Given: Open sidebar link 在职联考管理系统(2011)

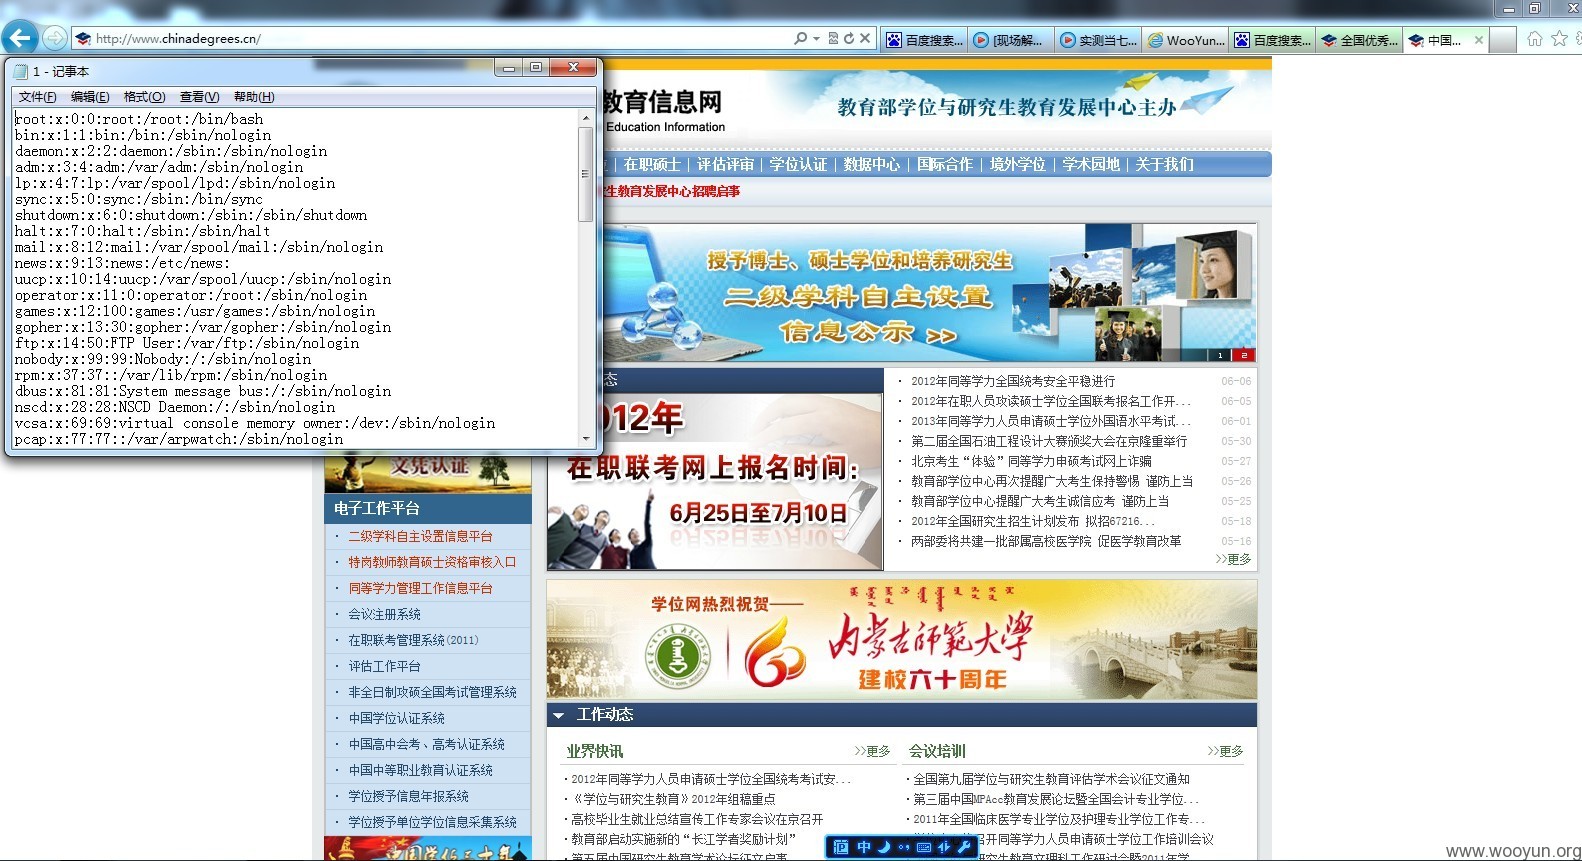Looking at the screenshot, I should click(x=413, y=641).
